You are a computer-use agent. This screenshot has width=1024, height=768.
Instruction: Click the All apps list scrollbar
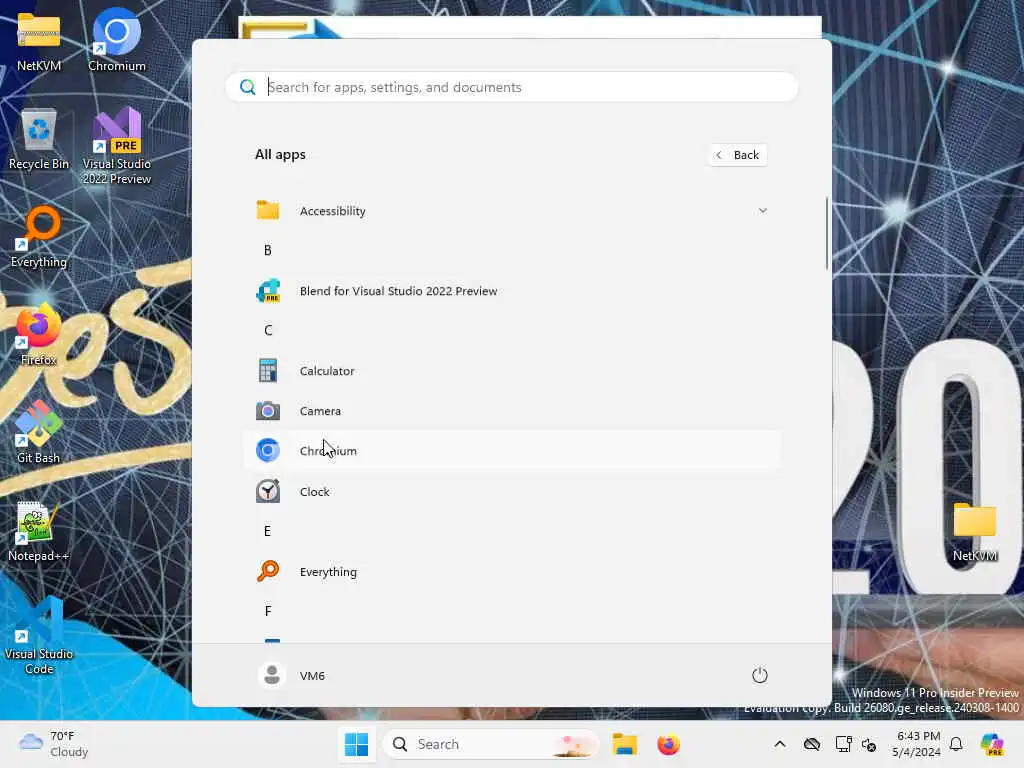827,232
